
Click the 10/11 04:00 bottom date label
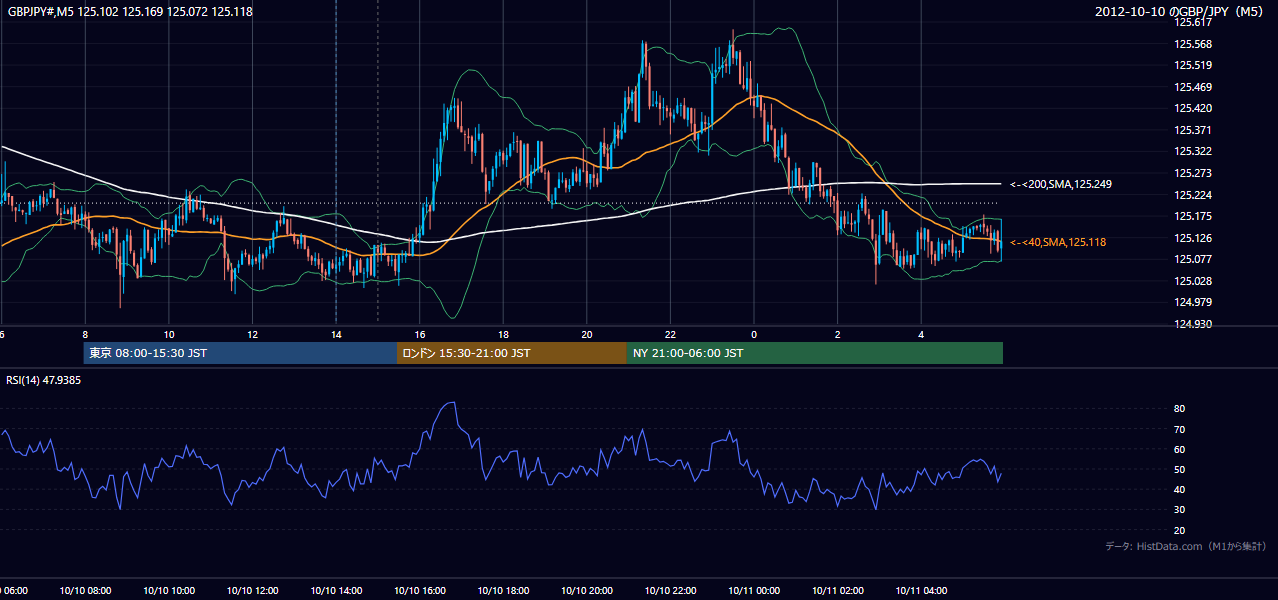921,591
